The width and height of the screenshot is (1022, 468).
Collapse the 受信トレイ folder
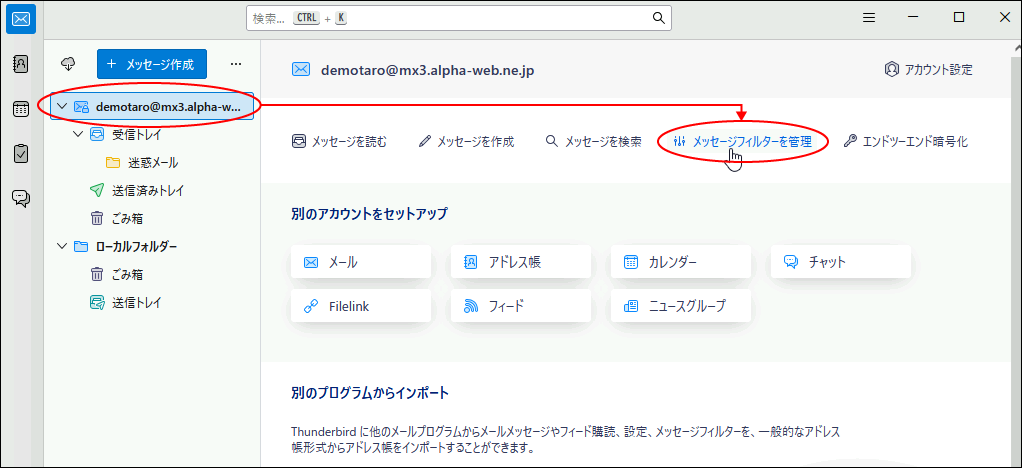(78, 134)
